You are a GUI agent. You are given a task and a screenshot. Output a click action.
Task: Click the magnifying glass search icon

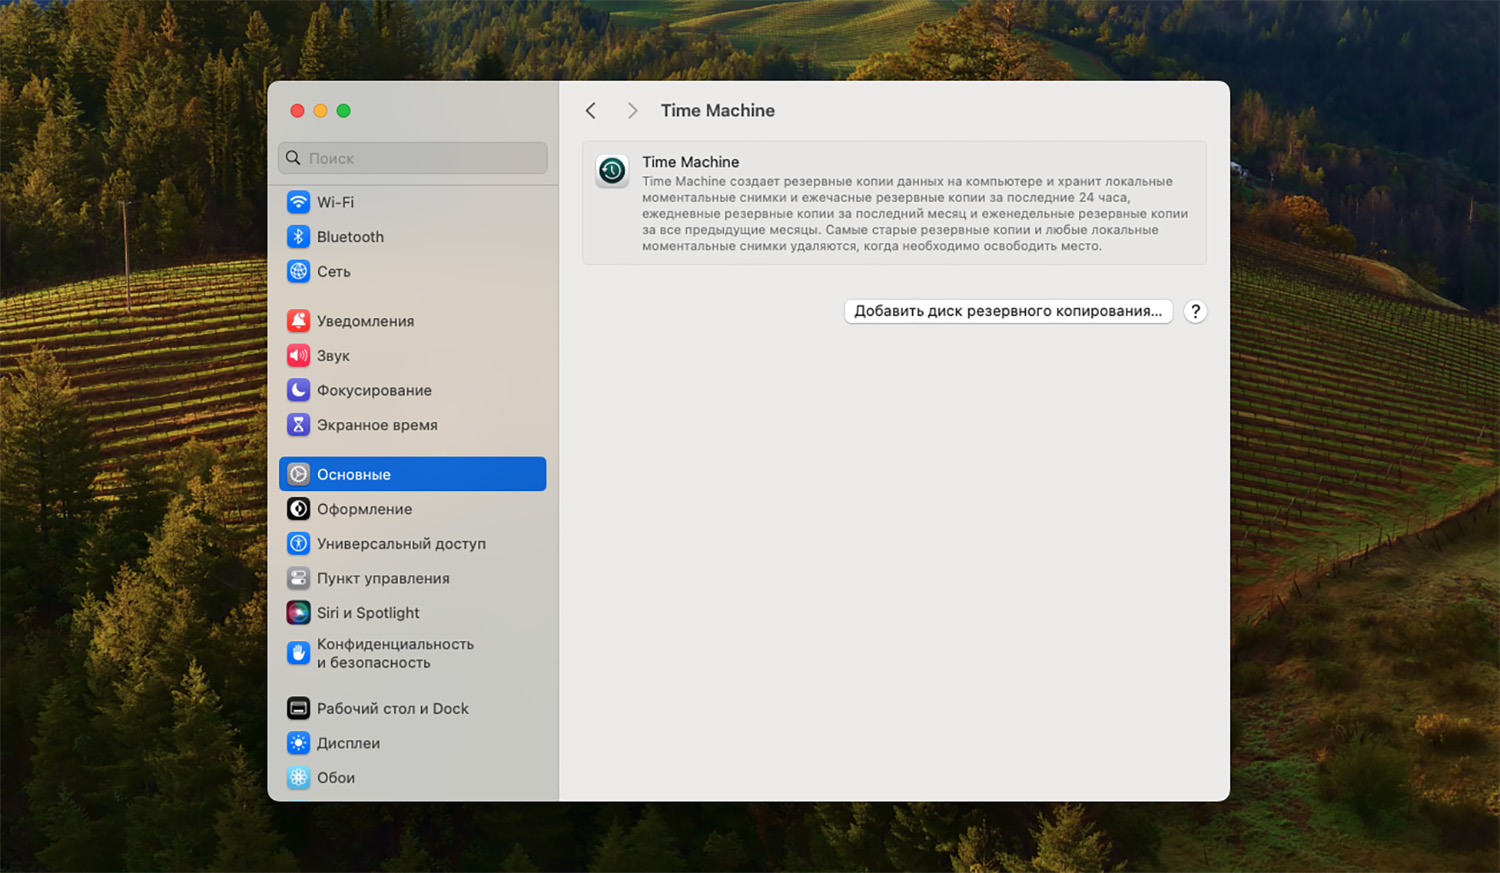pyautogui.click(x=293, y=158)
